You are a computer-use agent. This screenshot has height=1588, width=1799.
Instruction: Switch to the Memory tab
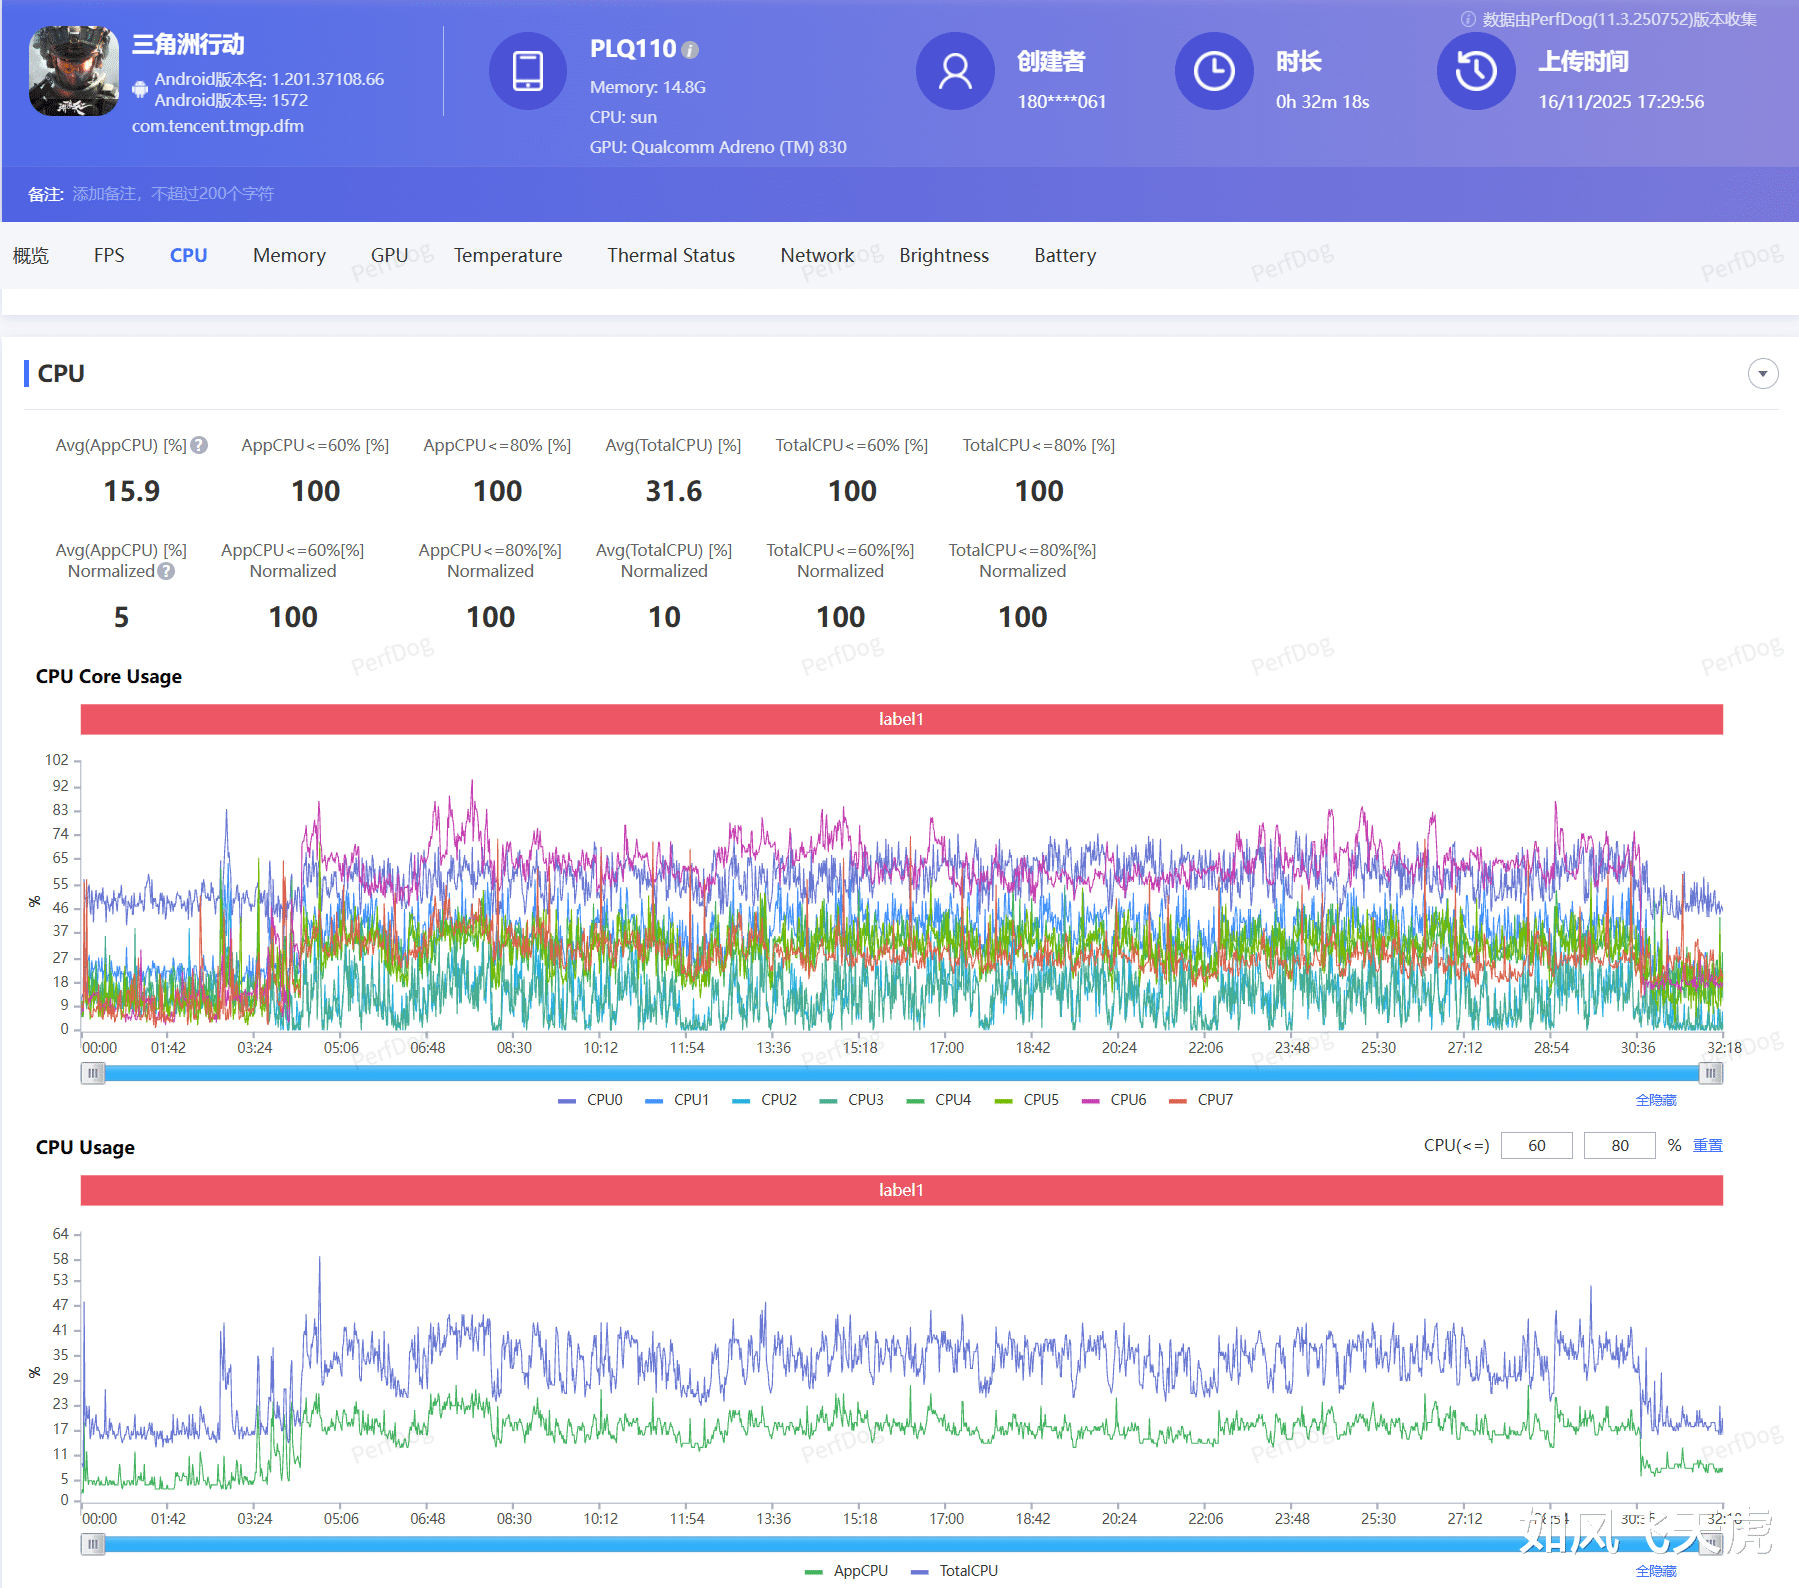[x=289, y=256]
